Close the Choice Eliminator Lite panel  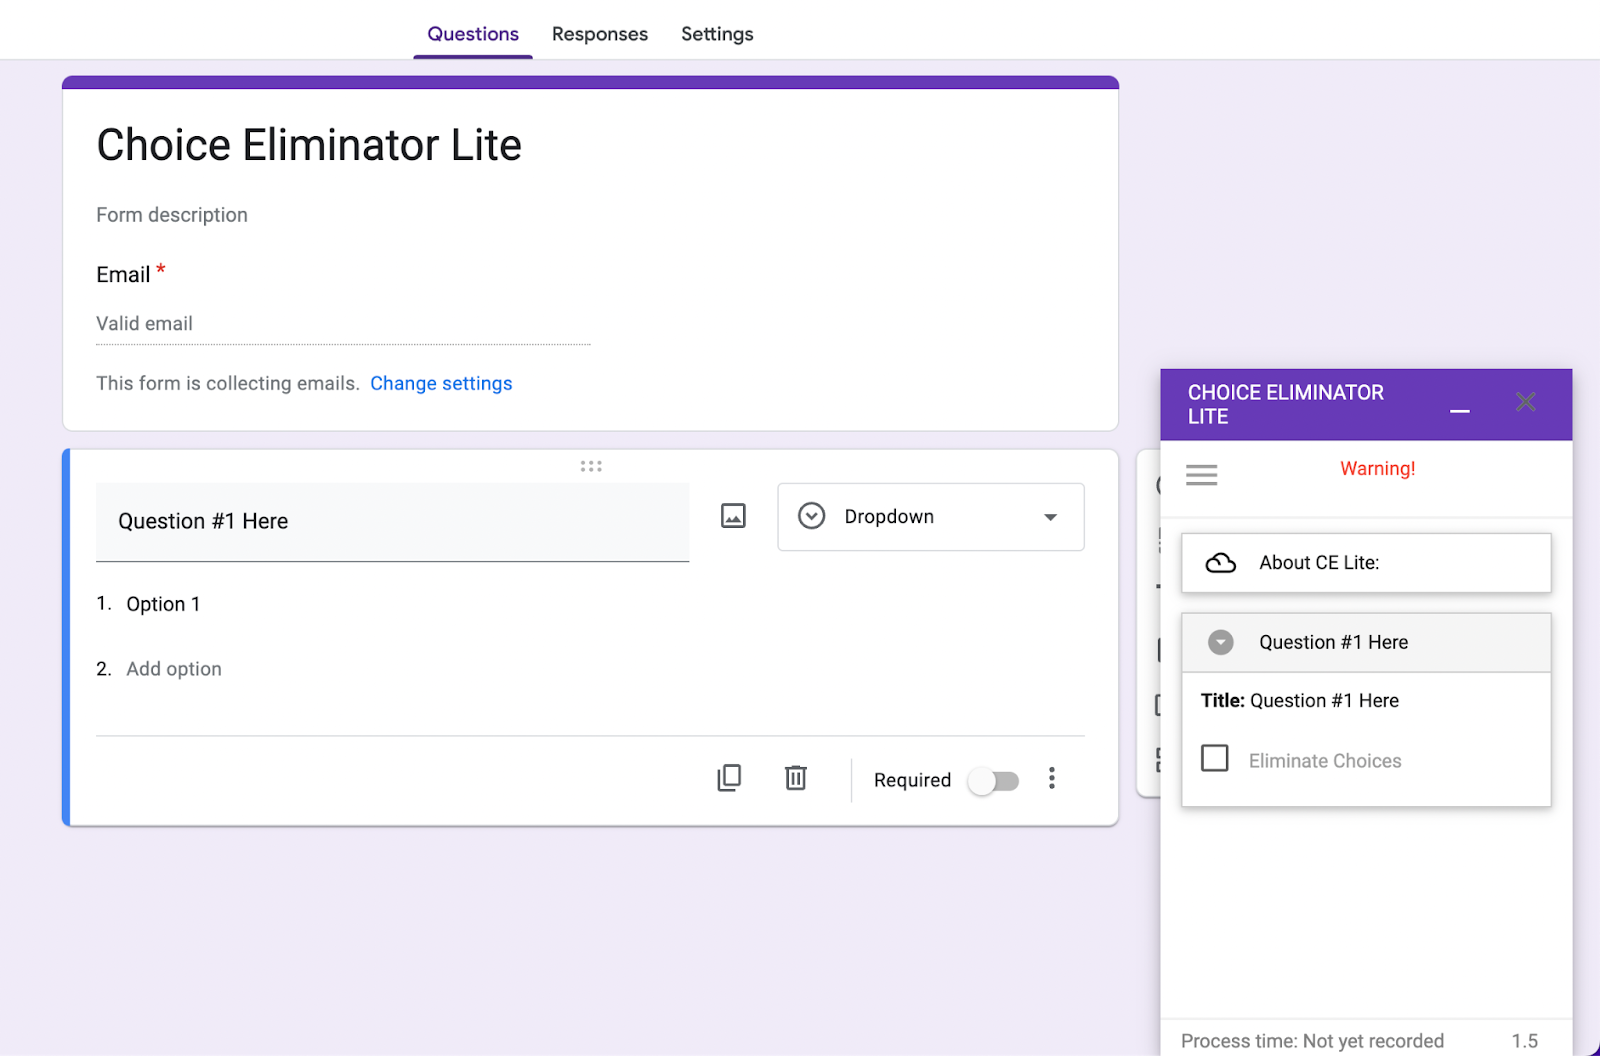[x=1525, y=402]
